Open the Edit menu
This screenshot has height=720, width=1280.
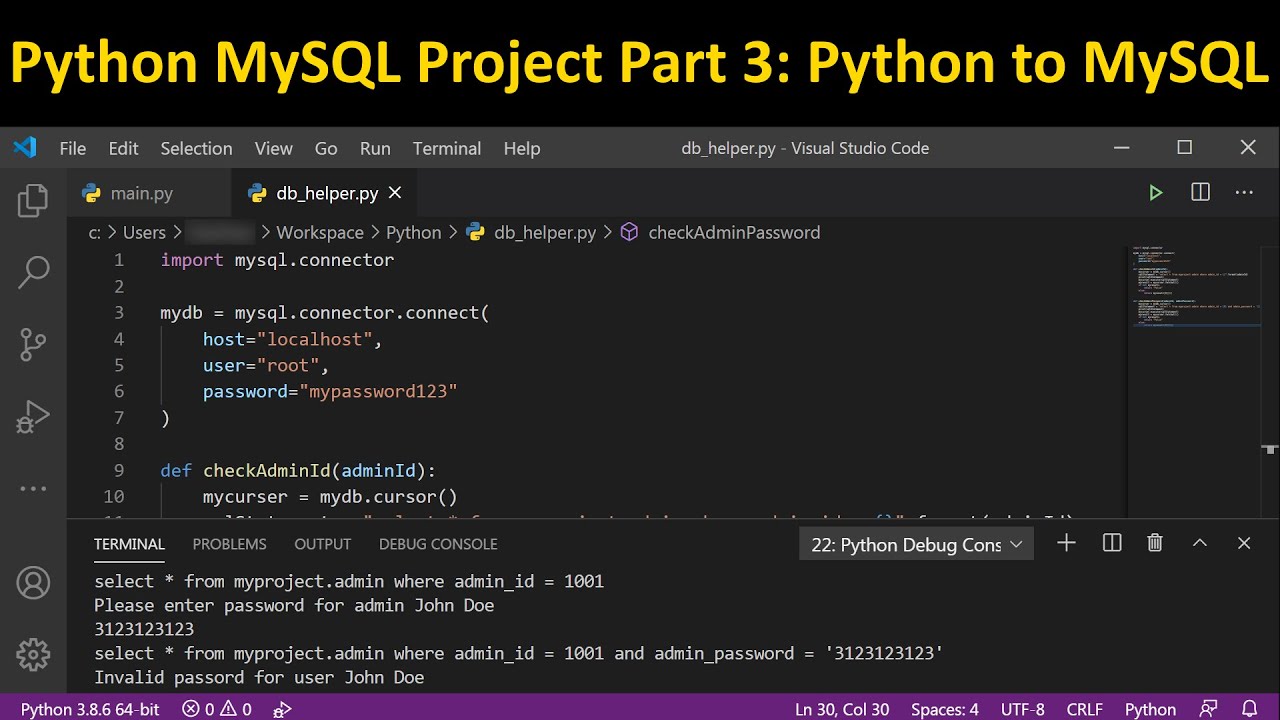coord(123,148)
